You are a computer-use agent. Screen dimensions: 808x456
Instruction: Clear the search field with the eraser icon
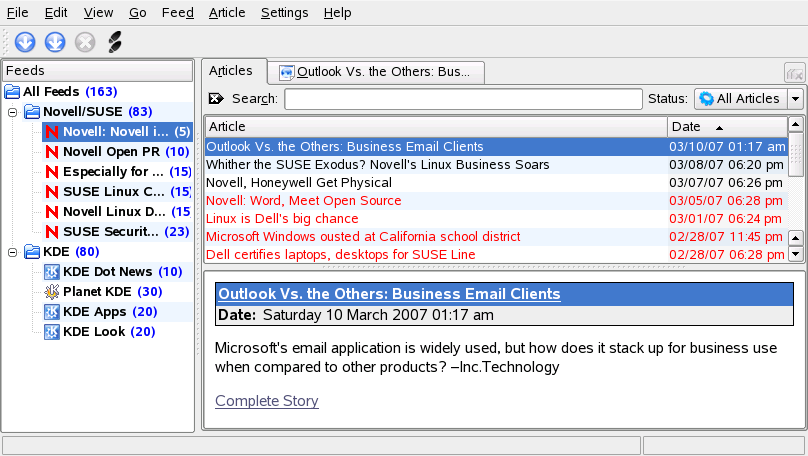pyautogui.click(x=217, y=99)
